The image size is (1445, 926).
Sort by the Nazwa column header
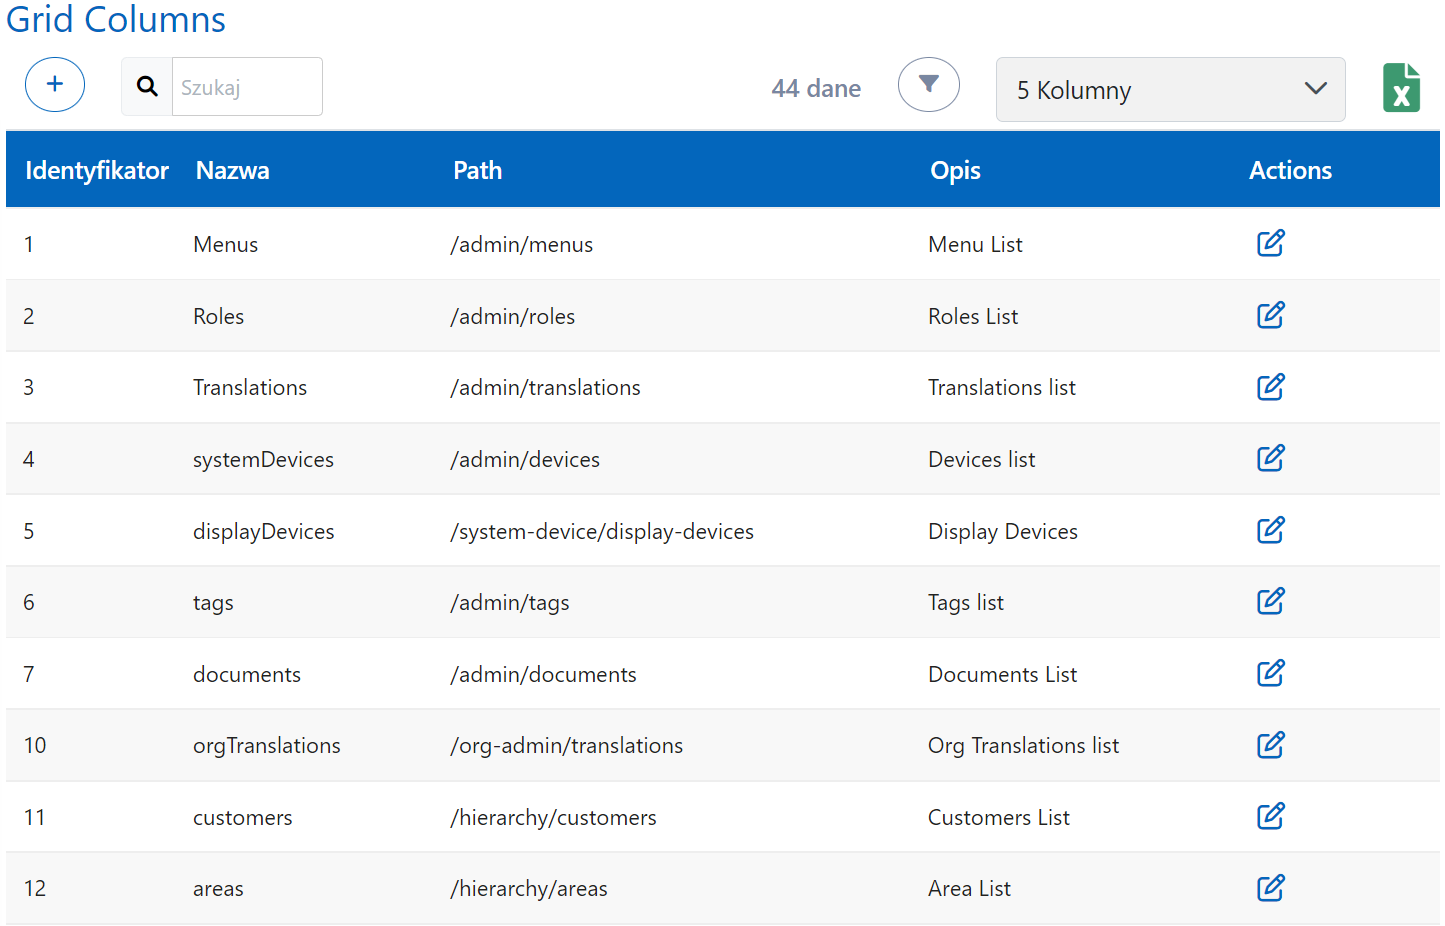tap(232, 171)
